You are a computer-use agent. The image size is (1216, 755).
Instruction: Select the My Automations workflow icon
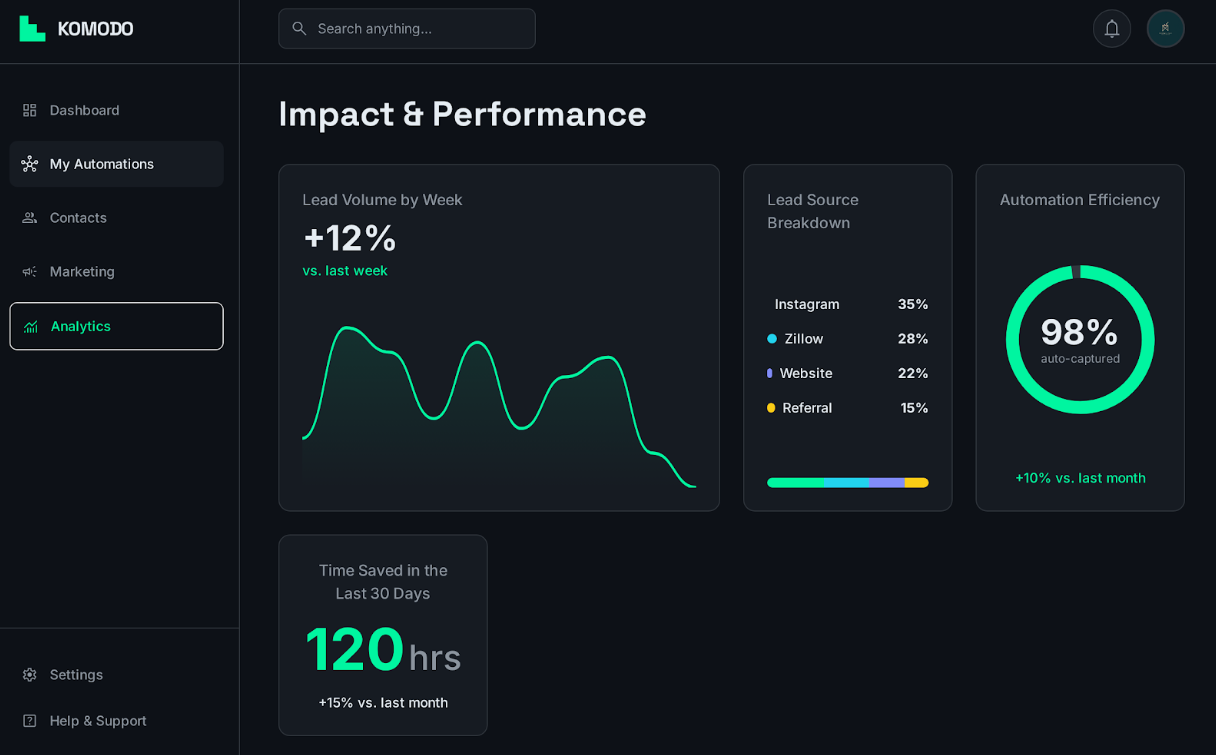point(30,164)
